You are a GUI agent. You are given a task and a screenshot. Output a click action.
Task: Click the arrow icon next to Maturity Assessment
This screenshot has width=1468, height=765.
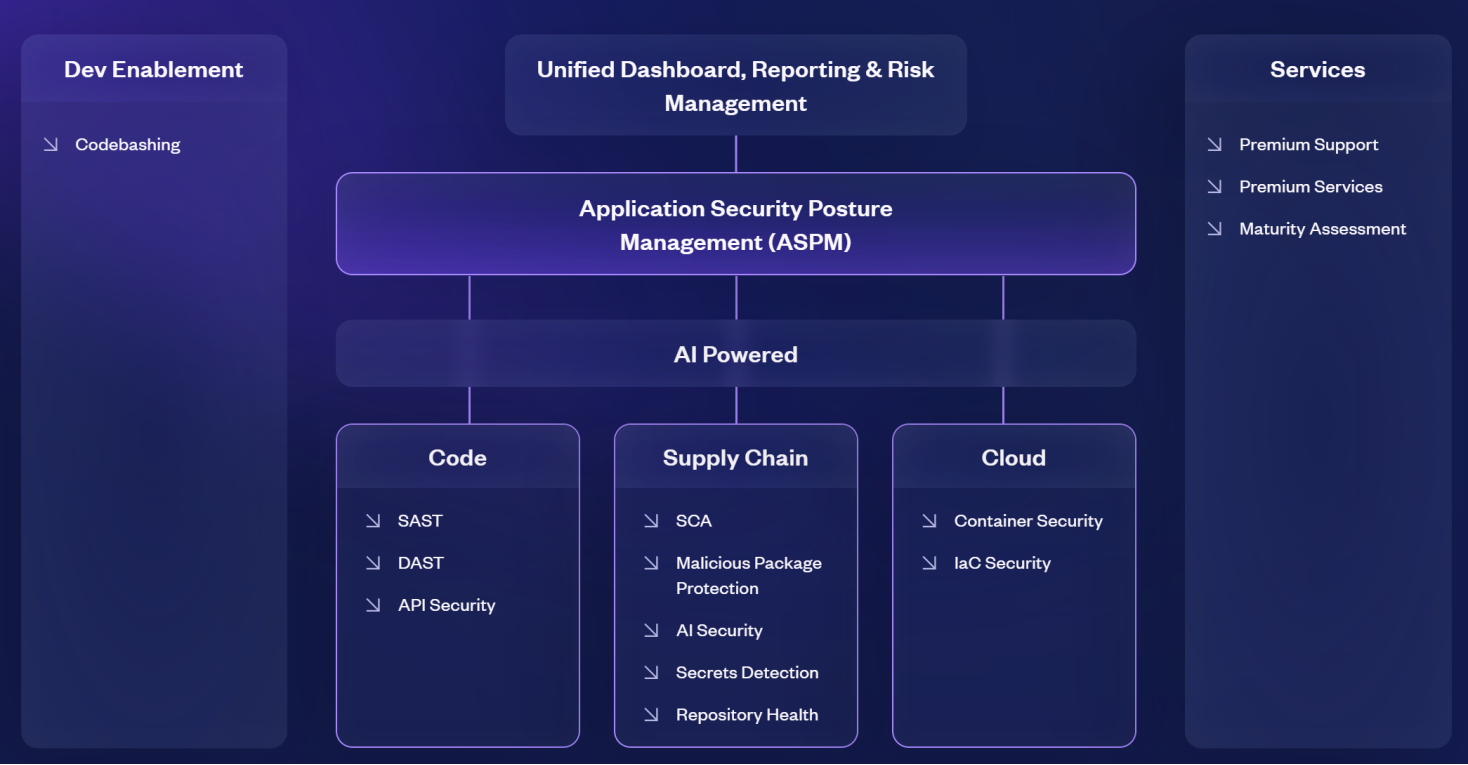point(1214,229)
